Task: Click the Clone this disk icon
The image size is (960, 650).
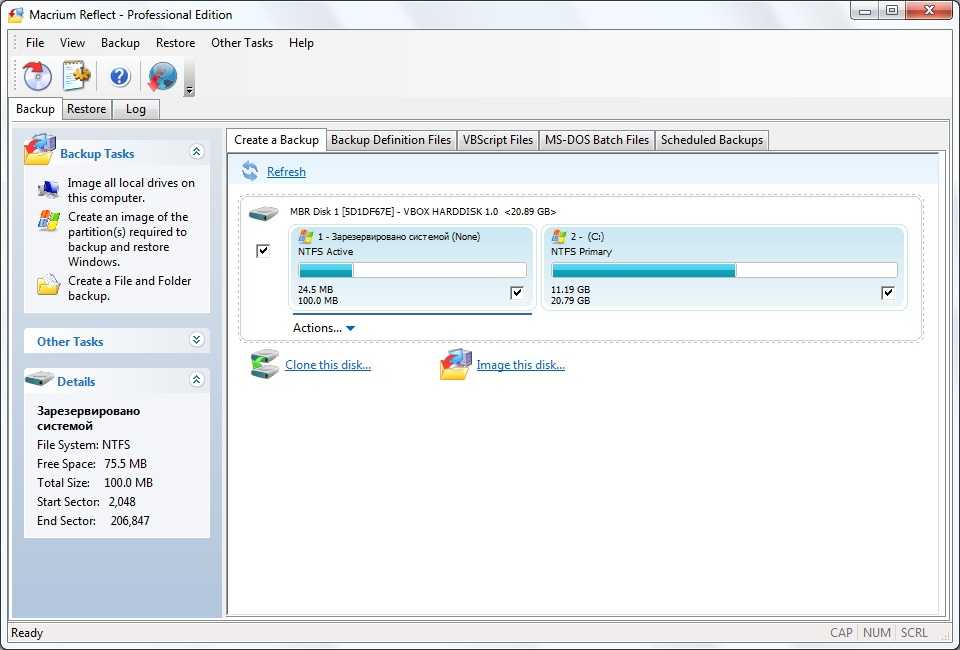Action: point(265,364)
